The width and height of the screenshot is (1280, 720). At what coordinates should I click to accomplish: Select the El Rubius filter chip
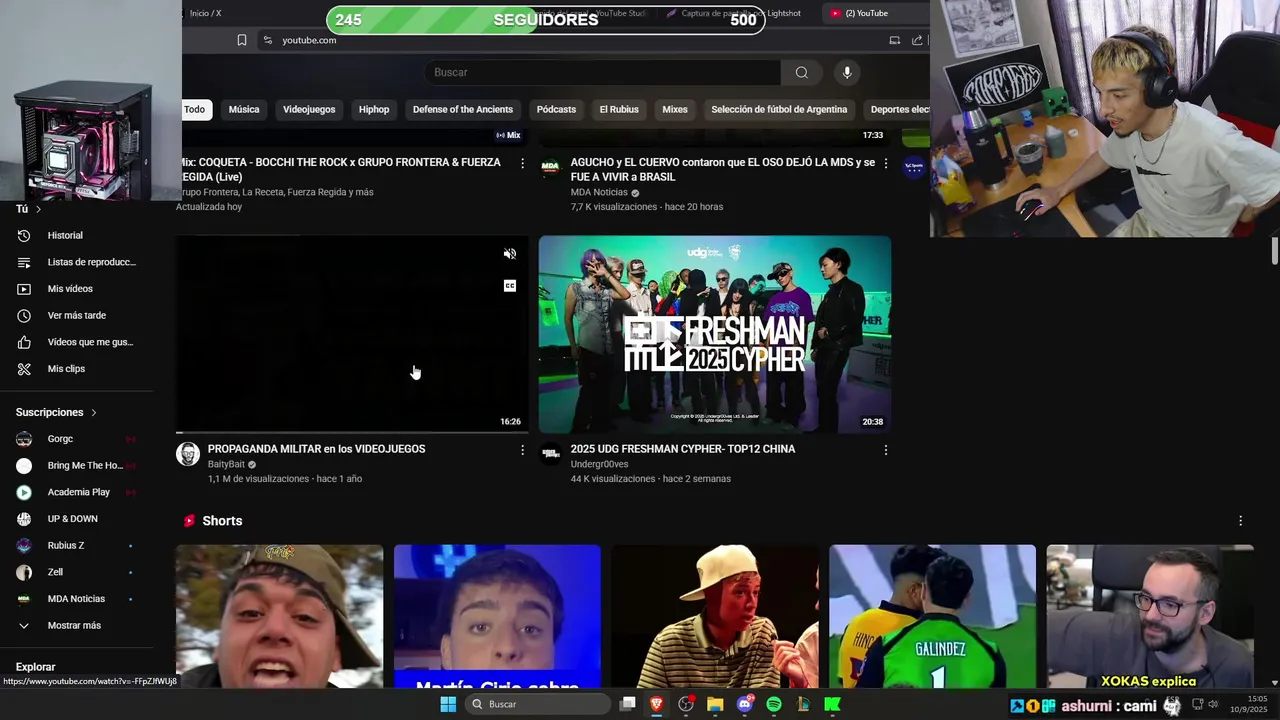619,109
